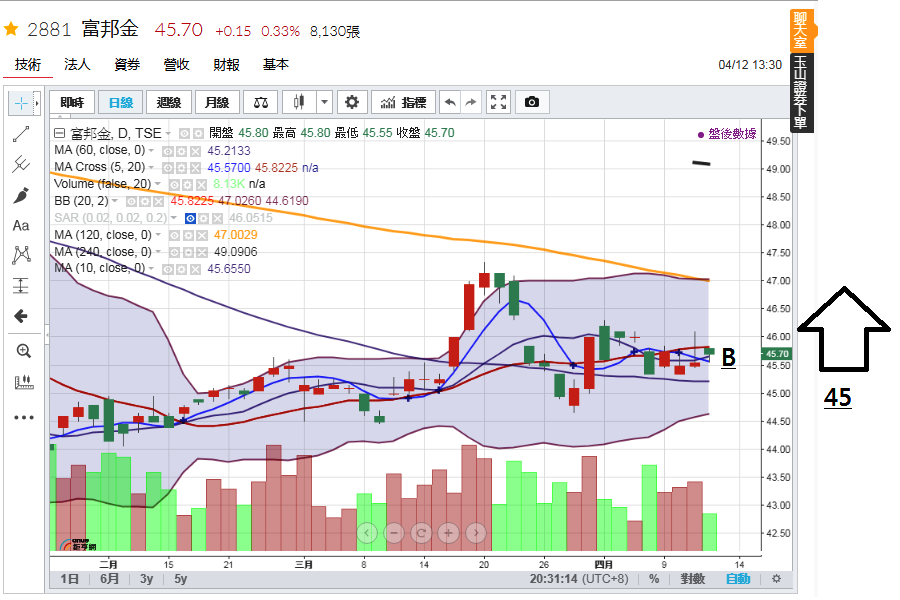Select the brush drawing tool
The height and width of the screenshot is (600, 900).
pos(21,195)
